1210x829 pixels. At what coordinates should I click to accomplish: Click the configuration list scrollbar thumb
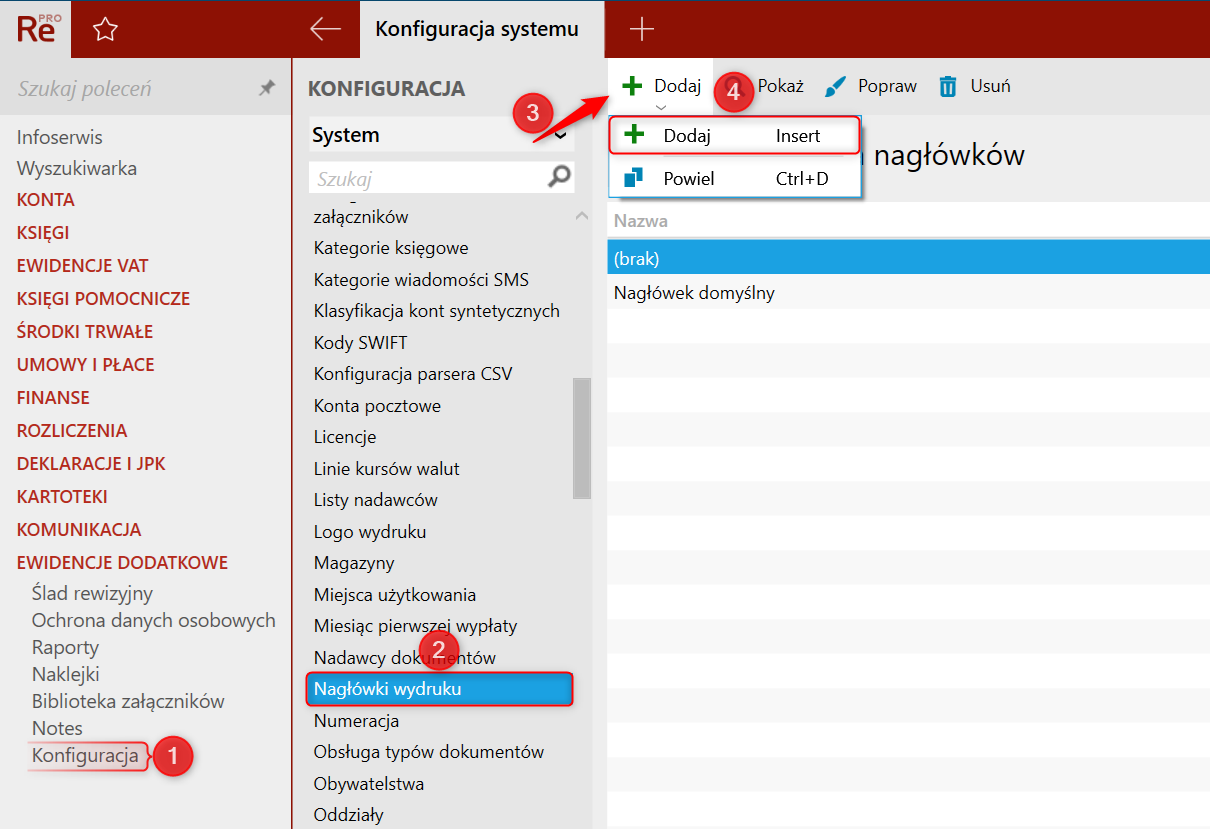click(582, 438)
